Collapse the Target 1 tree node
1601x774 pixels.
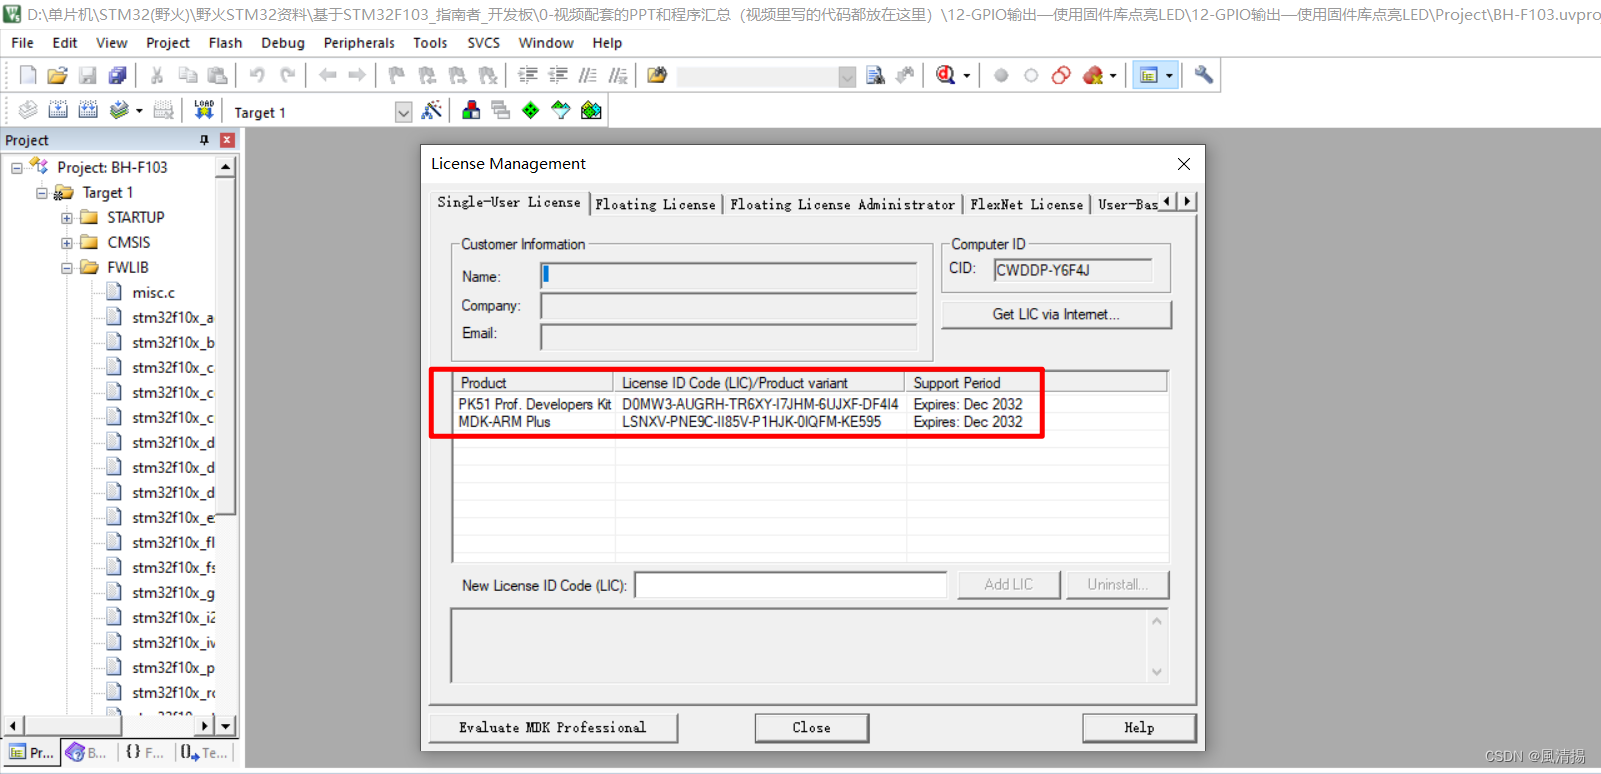42,193
